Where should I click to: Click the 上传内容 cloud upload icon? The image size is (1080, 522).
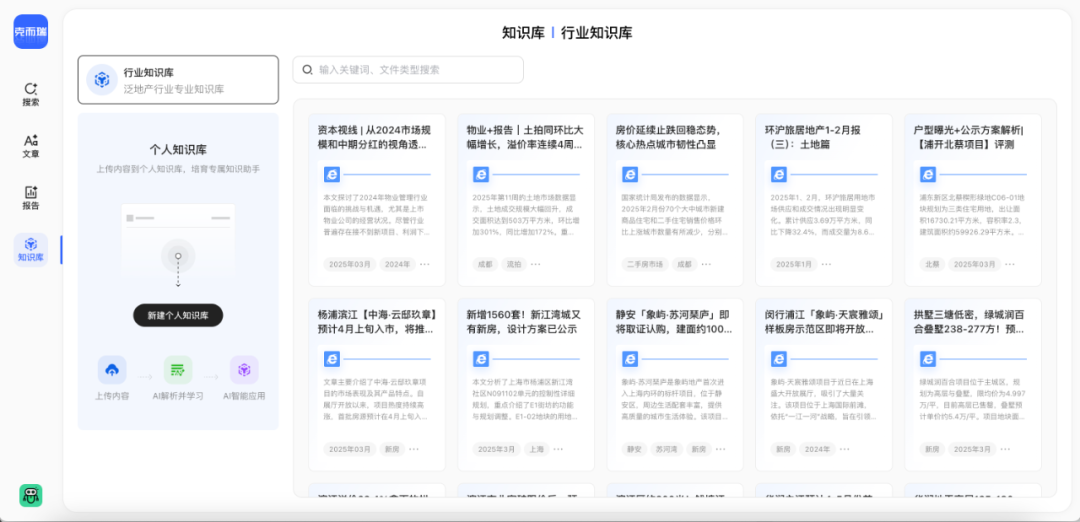coord(112,370)
